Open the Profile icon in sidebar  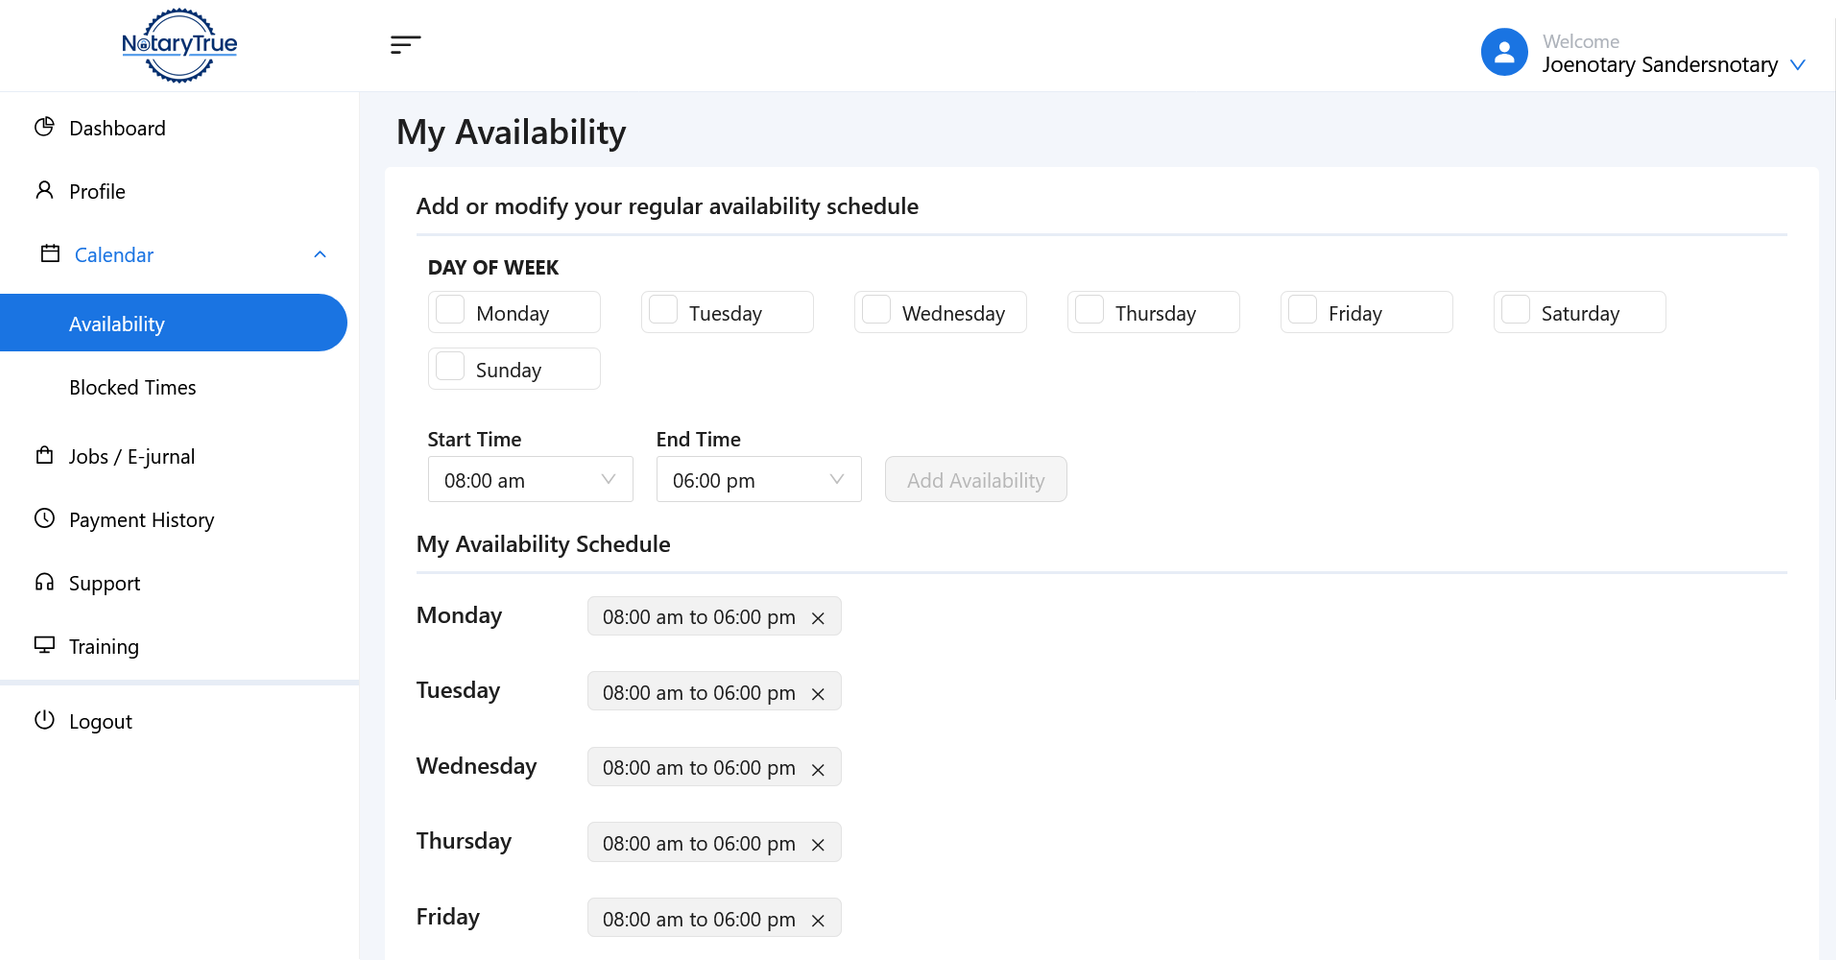pyautogui.click(x=45, y=190)
